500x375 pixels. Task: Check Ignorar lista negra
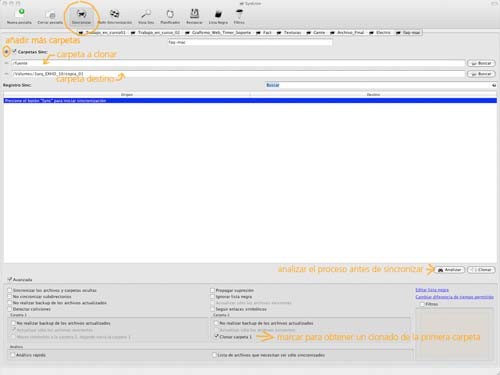(212, 297)
